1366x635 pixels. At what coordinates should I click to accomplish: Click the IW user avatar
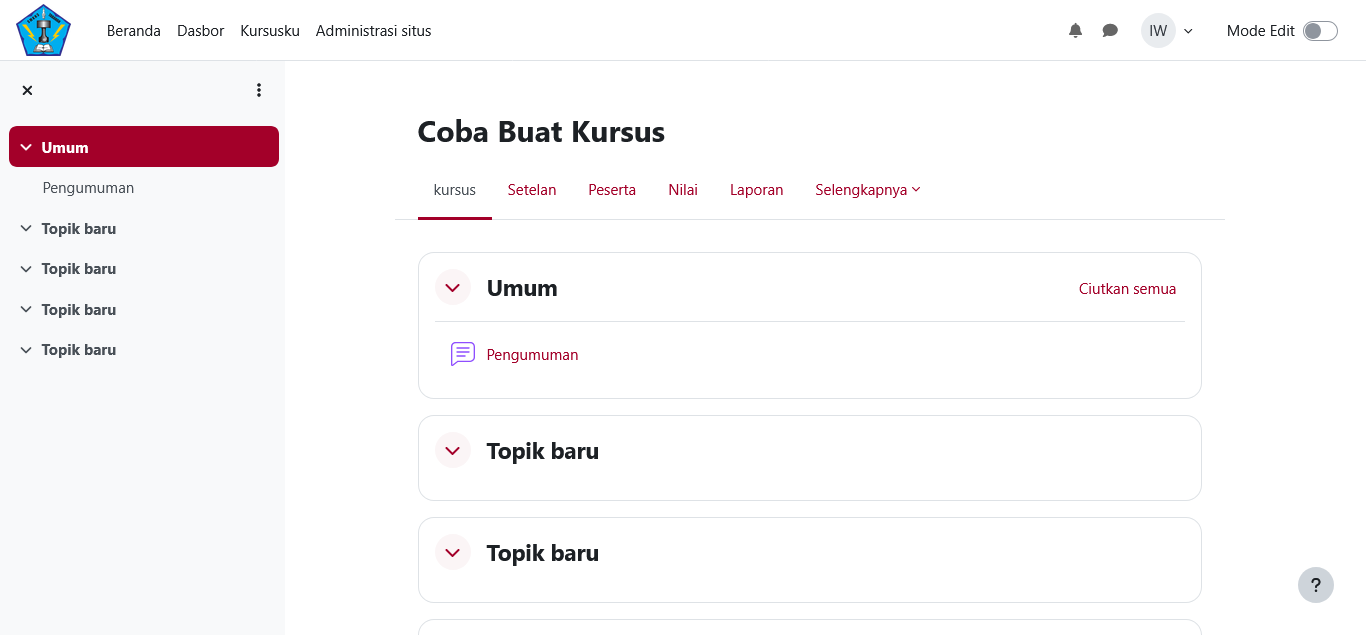coord(1157,31)
